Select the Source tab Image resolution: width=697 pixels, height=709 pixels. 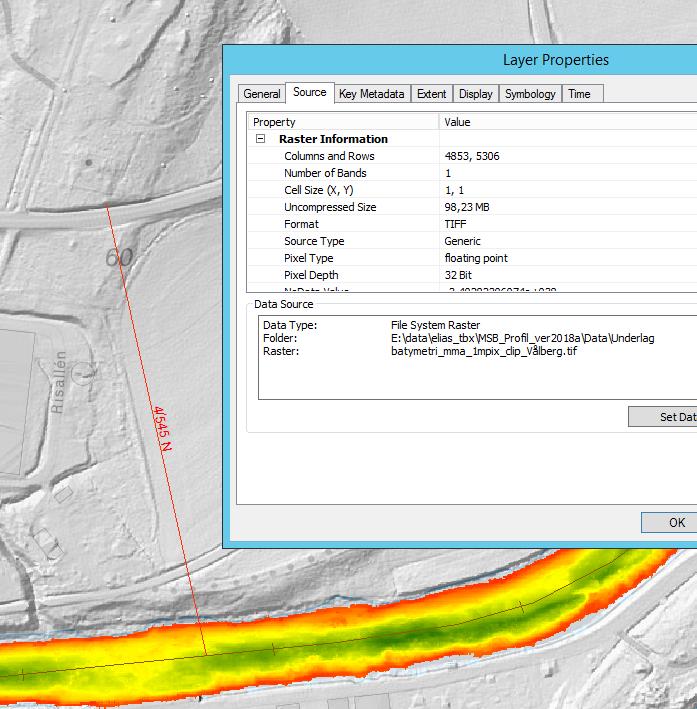[x=310, y=92]
